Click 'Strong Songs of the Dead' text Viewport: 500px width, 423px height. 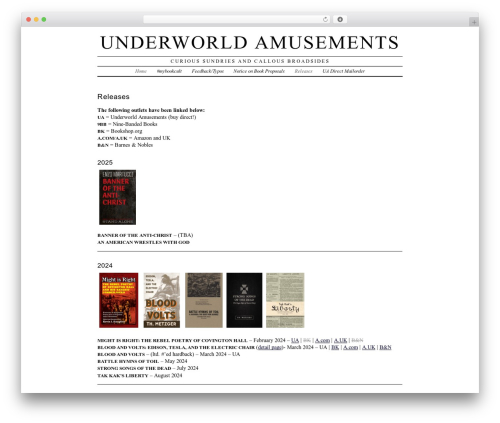[134, 368]
